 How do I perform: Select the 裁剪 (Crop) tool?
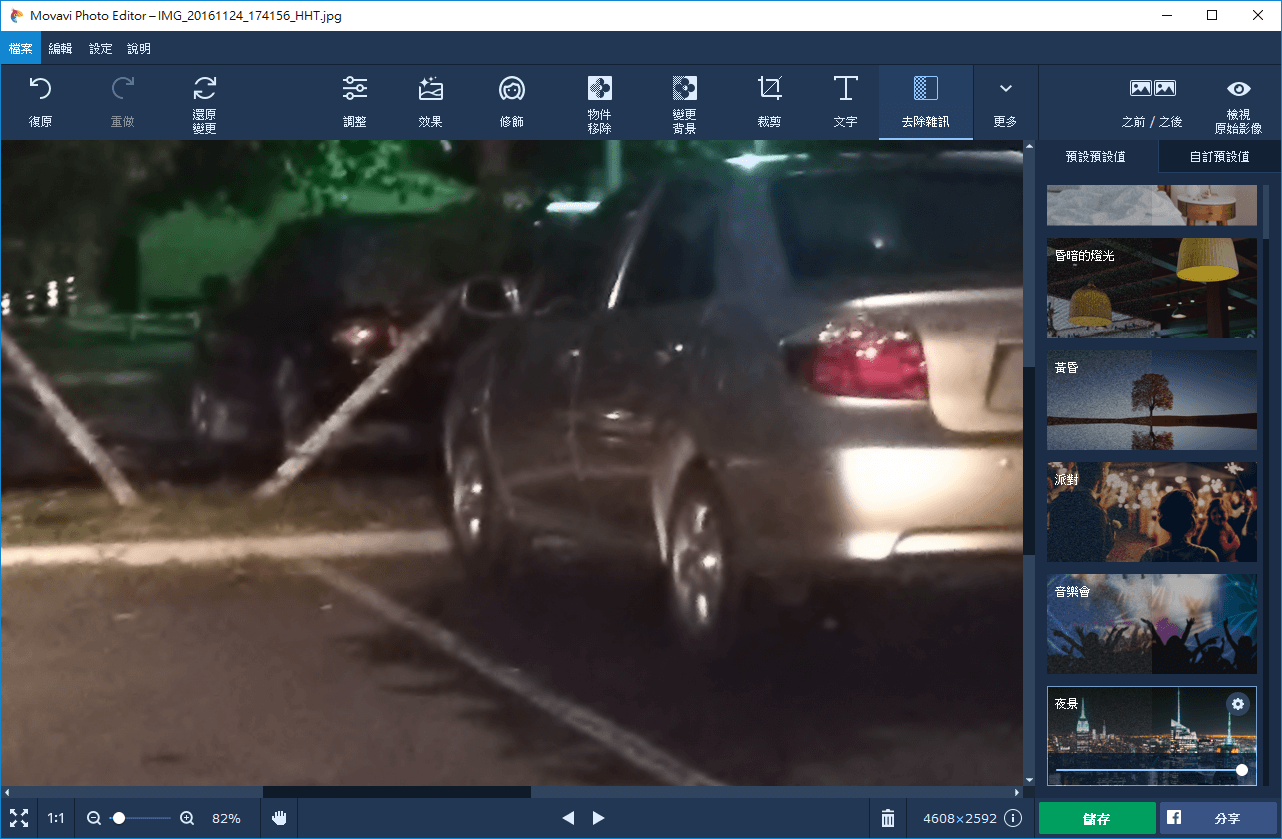pos(769,90)
